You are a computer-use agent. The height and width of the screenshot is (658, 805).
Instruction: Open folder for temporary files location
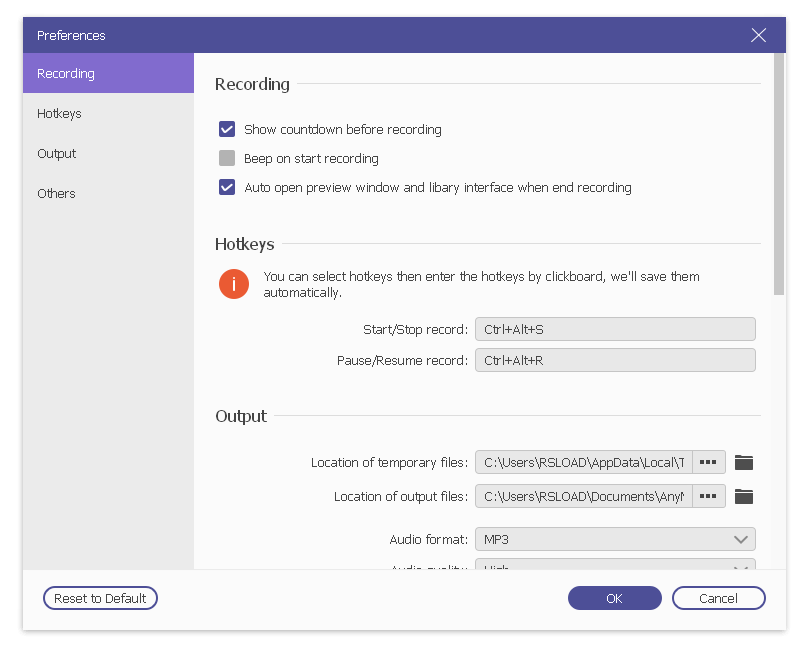click(x=743, y=462)
